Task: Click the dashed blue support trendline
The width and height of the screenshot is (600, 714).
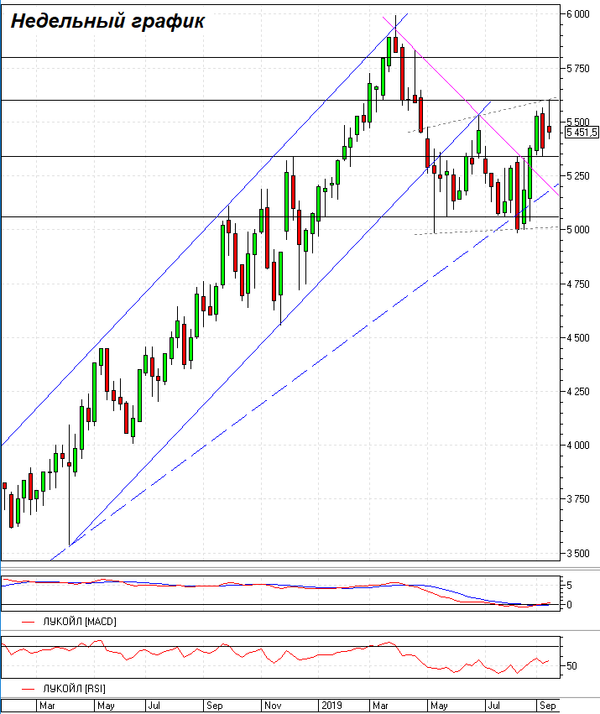Action: click(x=273, y=393)
